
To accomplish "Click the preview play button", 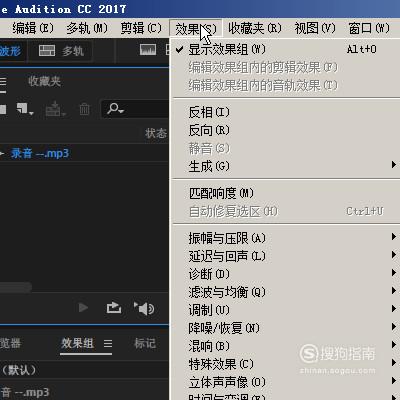I will tap(83, 307).
